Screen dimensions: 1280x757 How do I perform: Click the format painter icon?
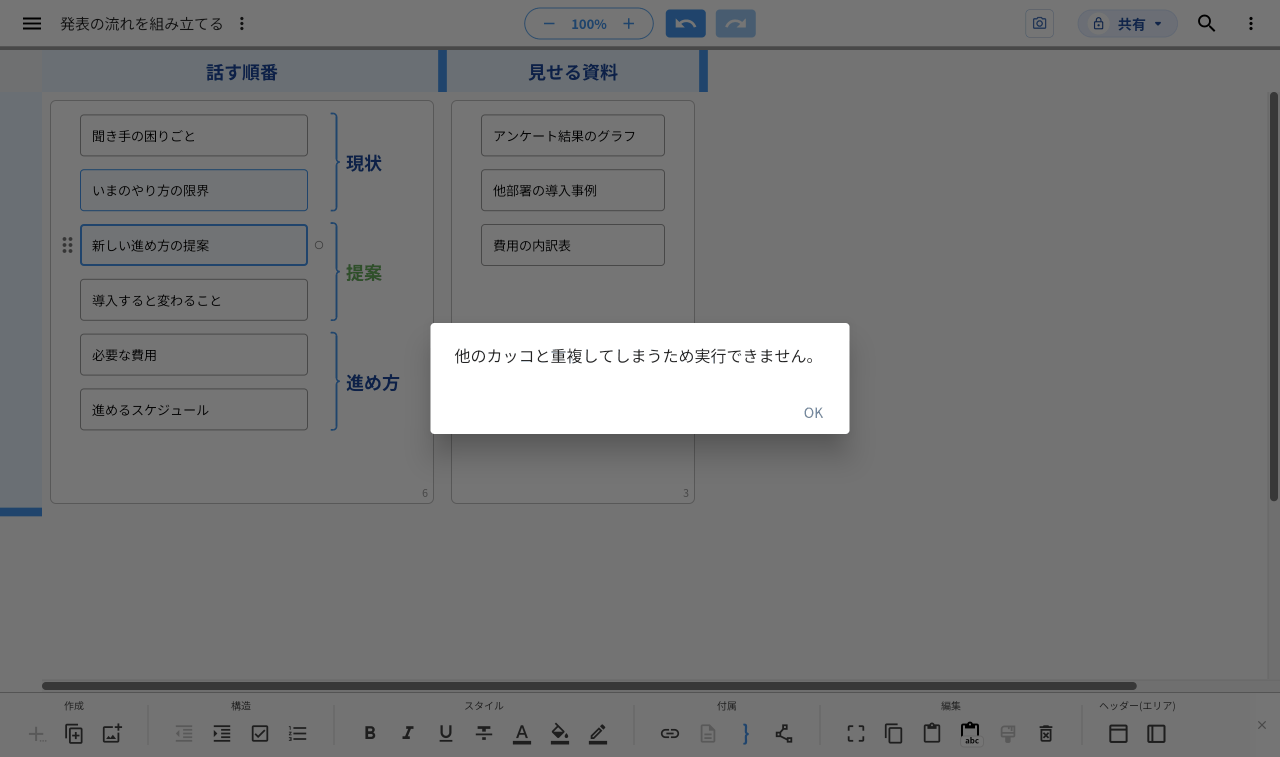tap(1008, 734)
